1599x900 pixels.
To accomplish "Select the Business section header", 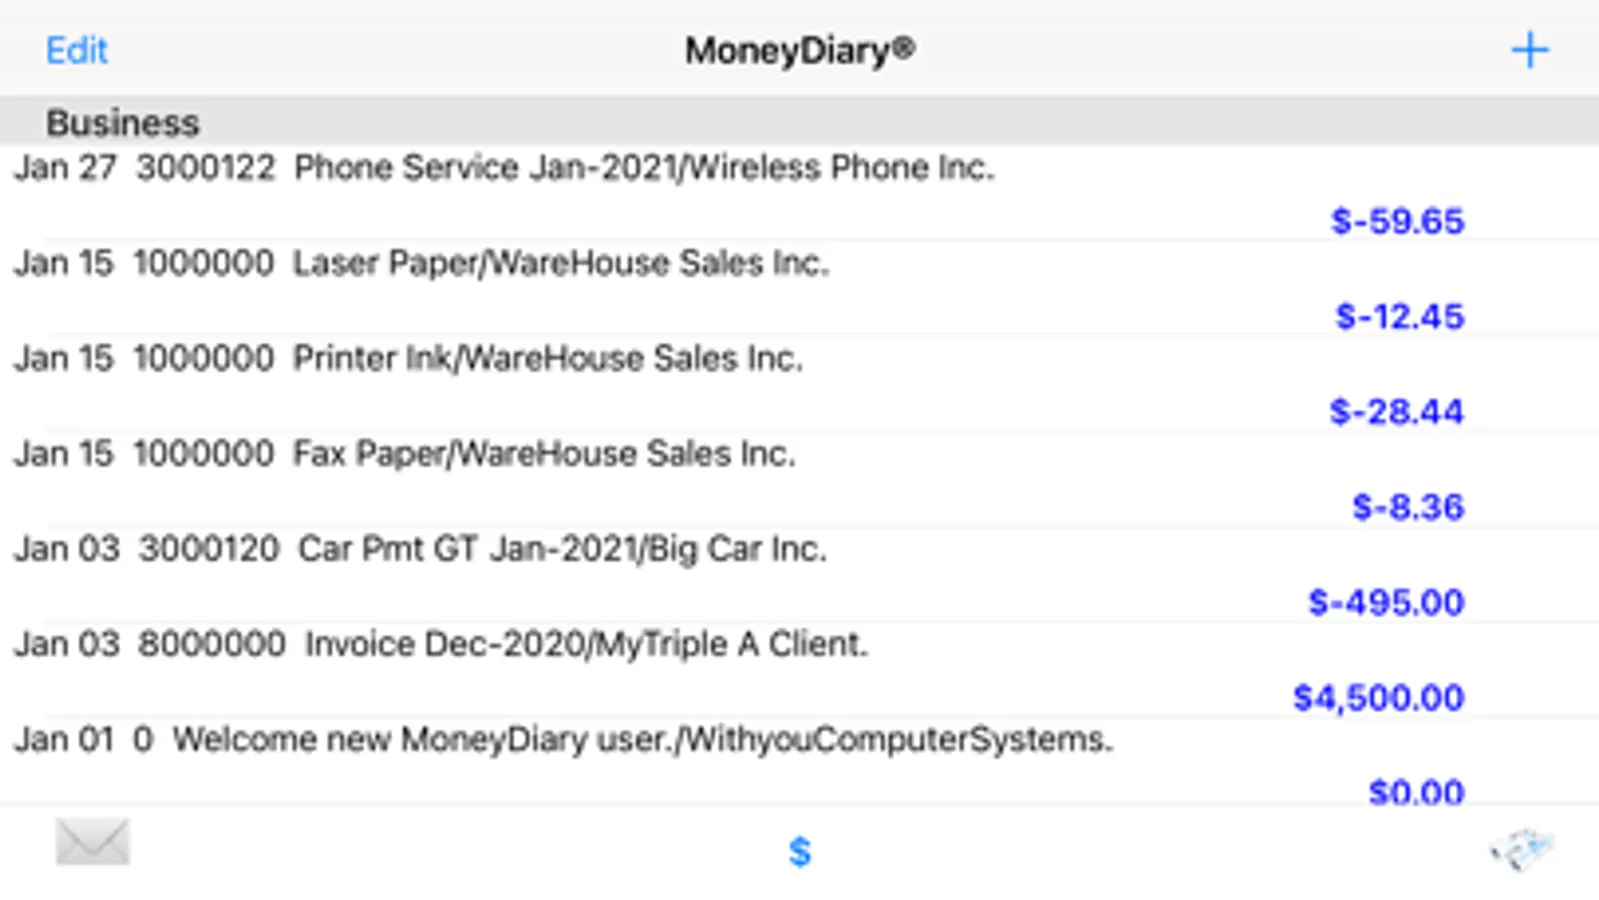I will 123,123.
